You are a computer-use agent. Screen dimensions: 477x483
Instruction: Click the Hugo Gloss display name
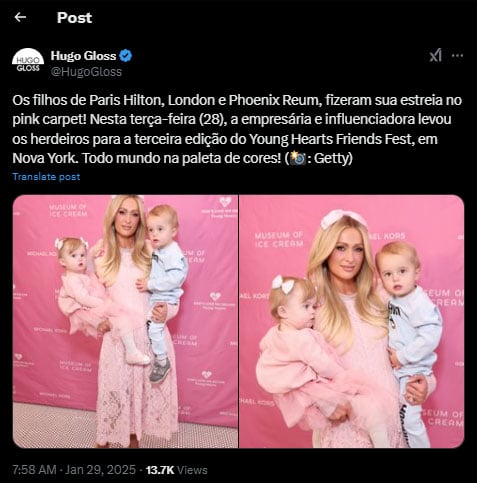[83, 56]
